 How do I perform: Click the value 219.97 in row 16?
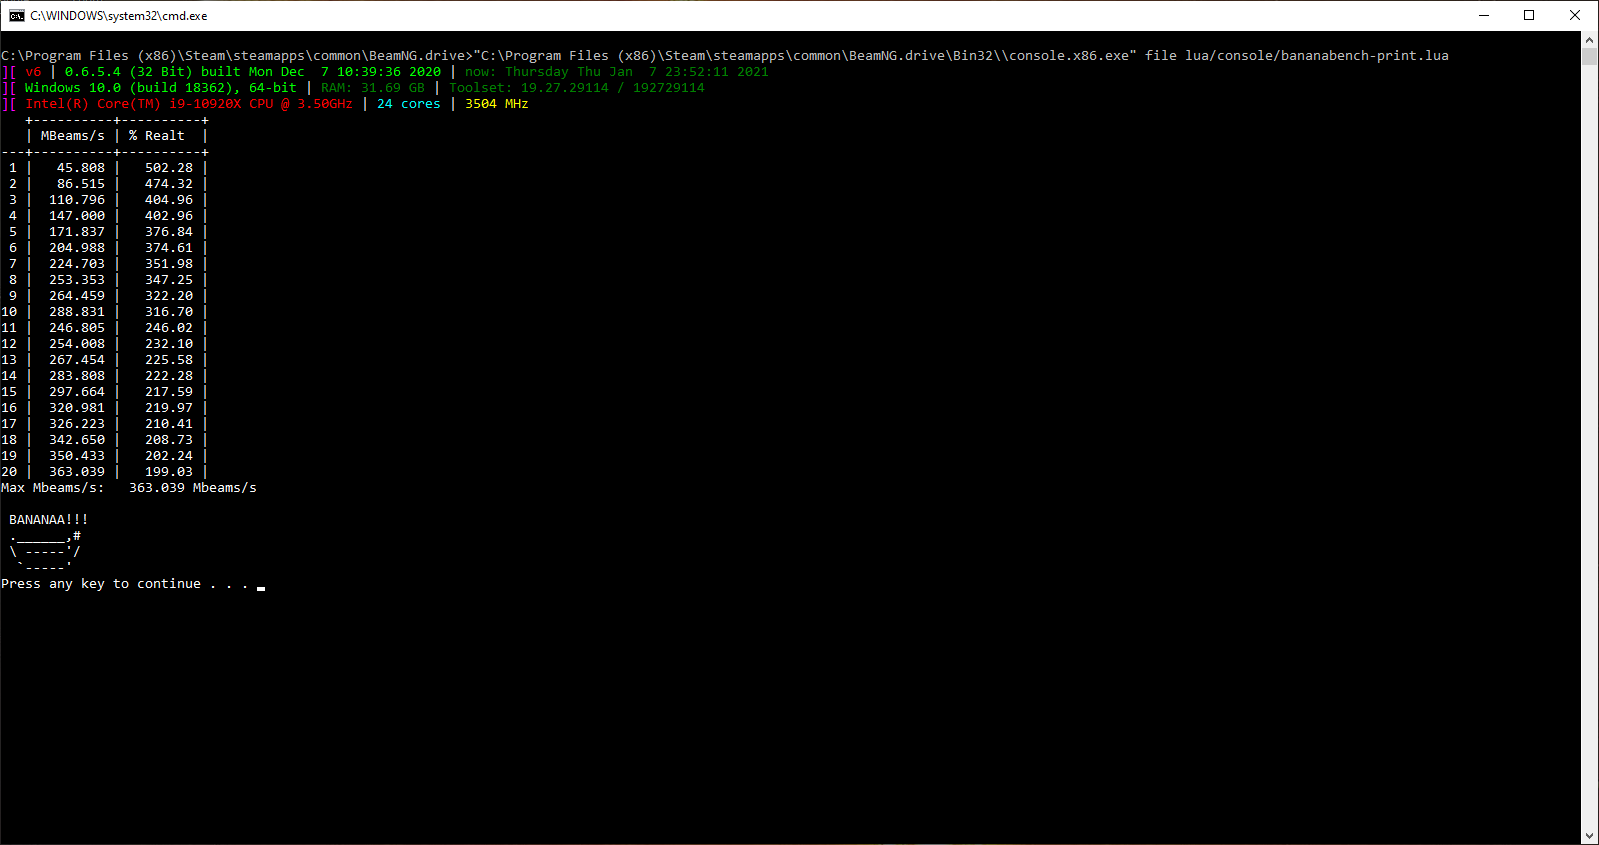tap(169, 408)
